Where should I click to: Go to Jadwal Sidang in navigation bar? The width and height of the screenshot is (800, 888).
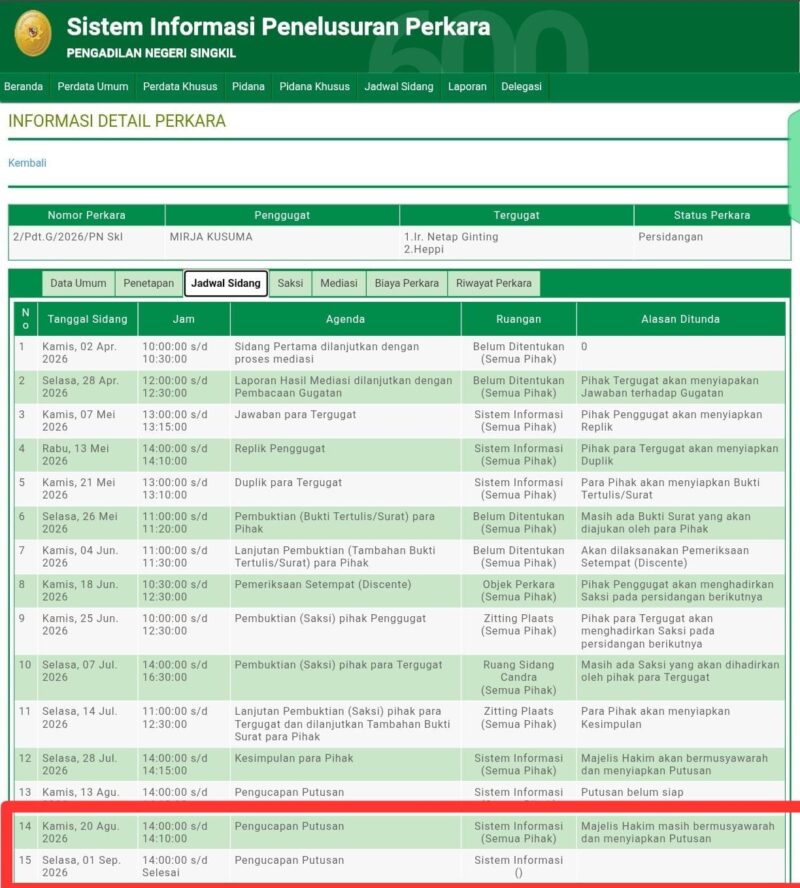tap(399, 87)
